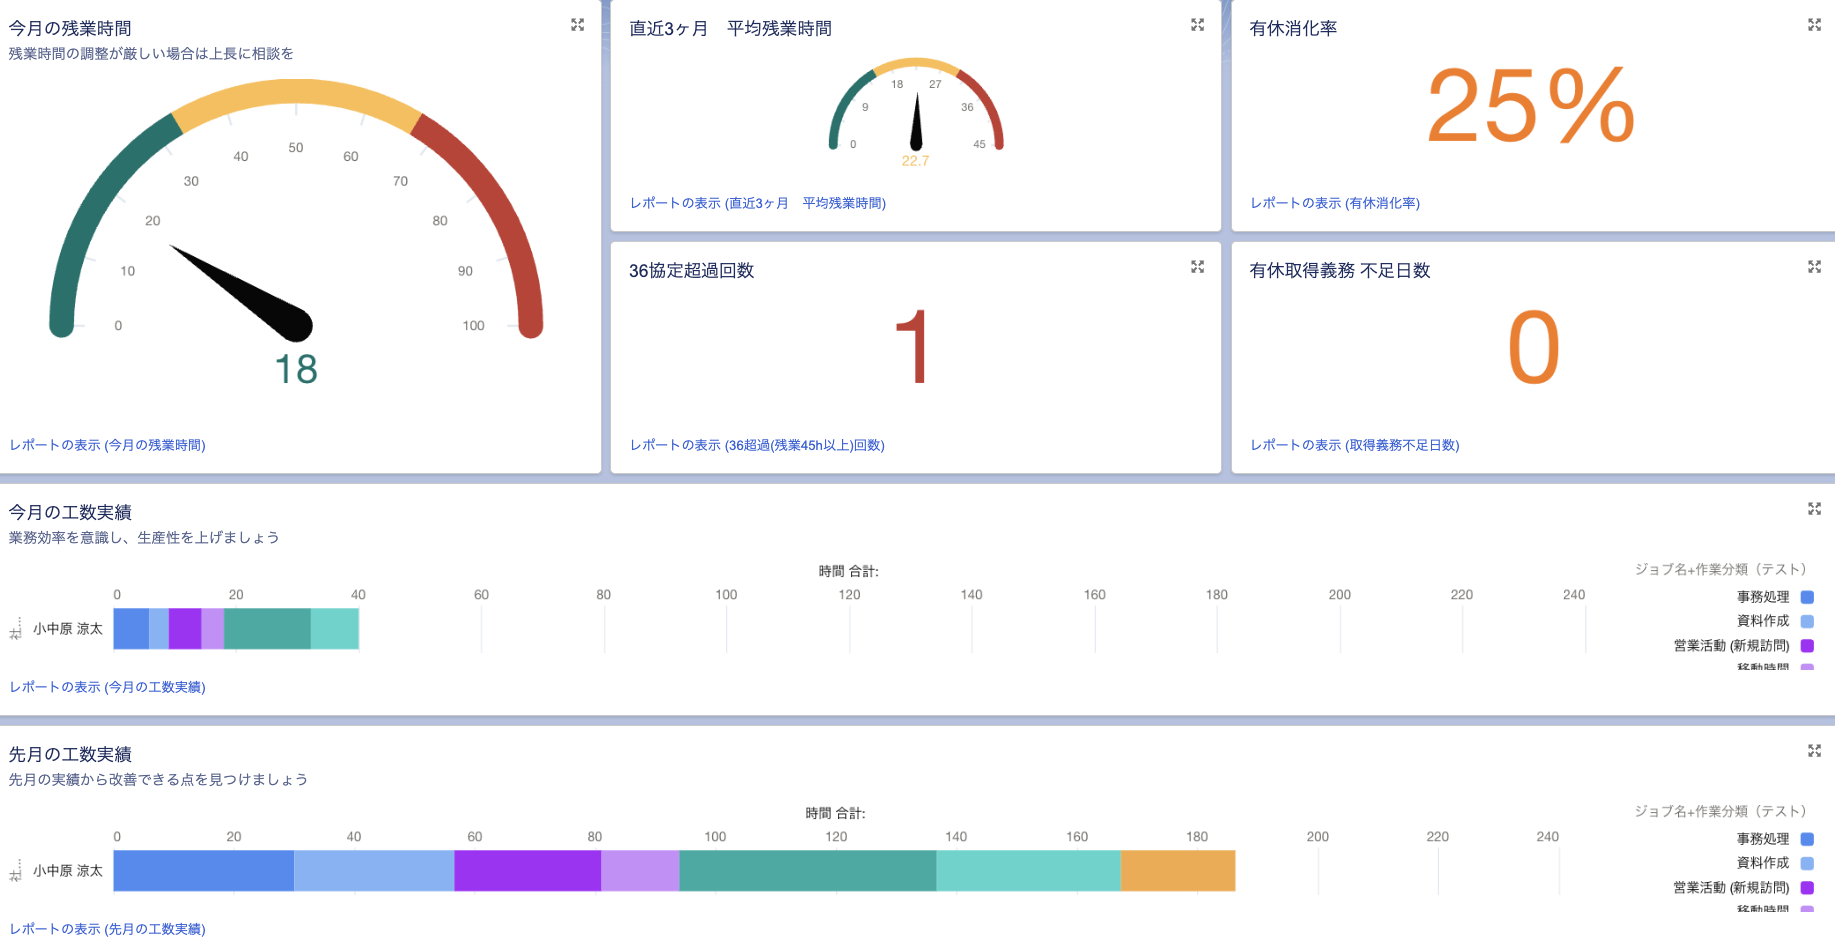1835x951 pixels.
Task: Open report link for 有休消化率
Action: [1335, 203]
